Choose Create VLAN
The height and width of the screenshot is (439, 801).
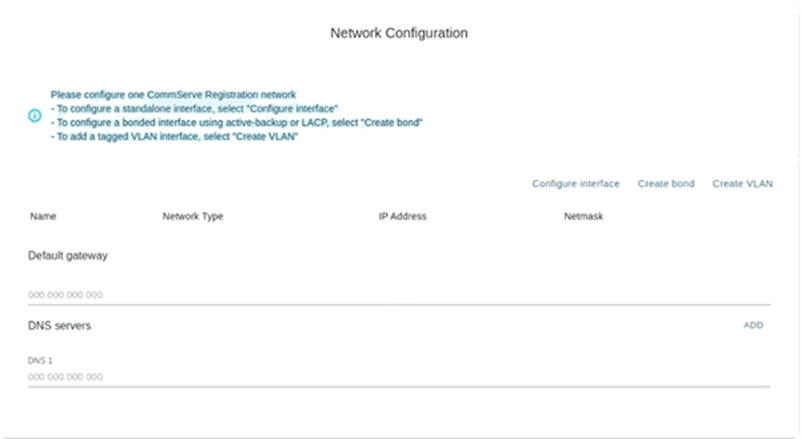(x=742, y=184)
